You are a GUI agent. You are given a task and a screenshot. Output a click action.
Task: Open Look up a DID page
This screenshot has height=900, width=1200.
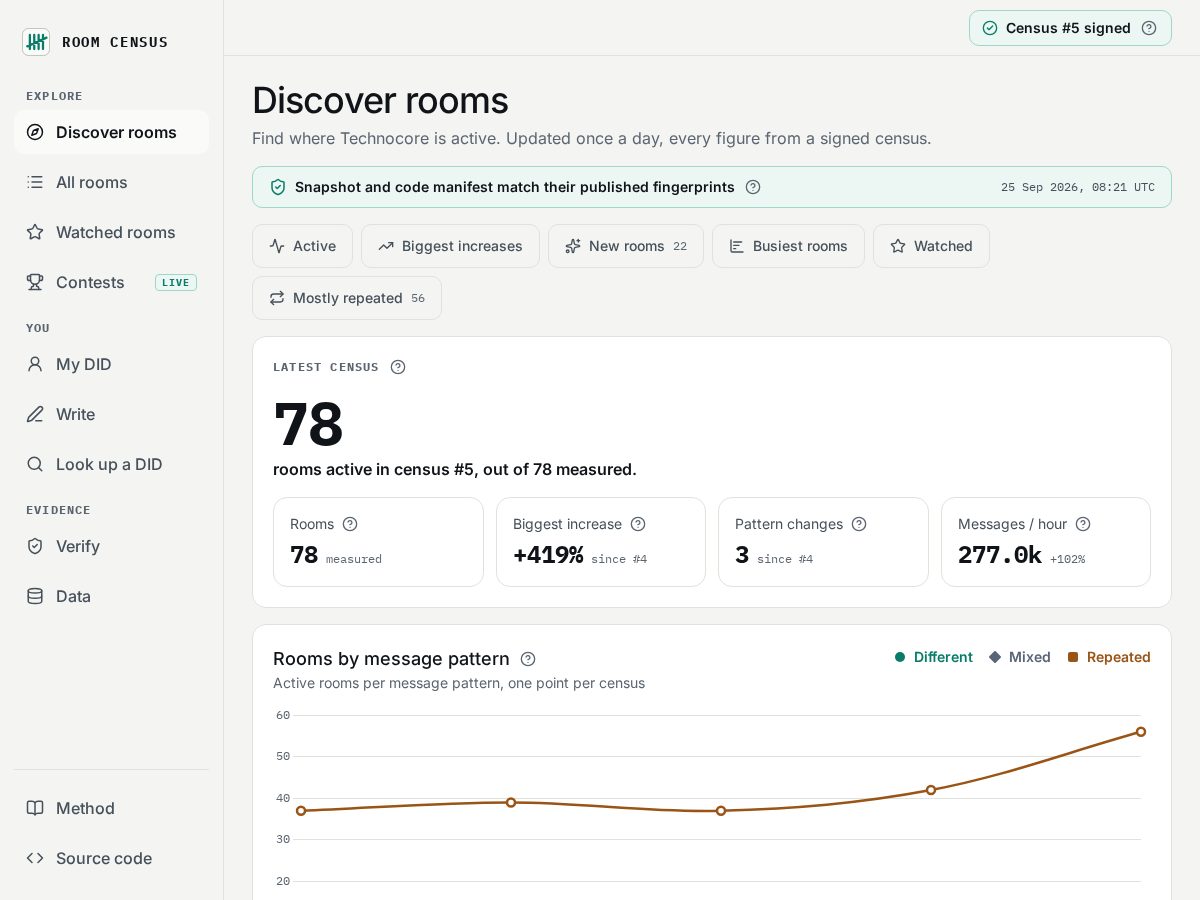tap(111, 464)
